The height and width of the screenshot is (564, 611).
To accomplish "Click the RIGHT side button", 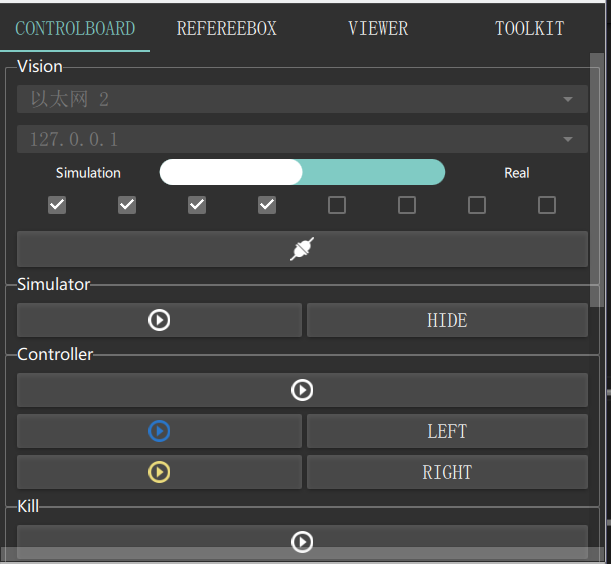I will click(447, 472).
